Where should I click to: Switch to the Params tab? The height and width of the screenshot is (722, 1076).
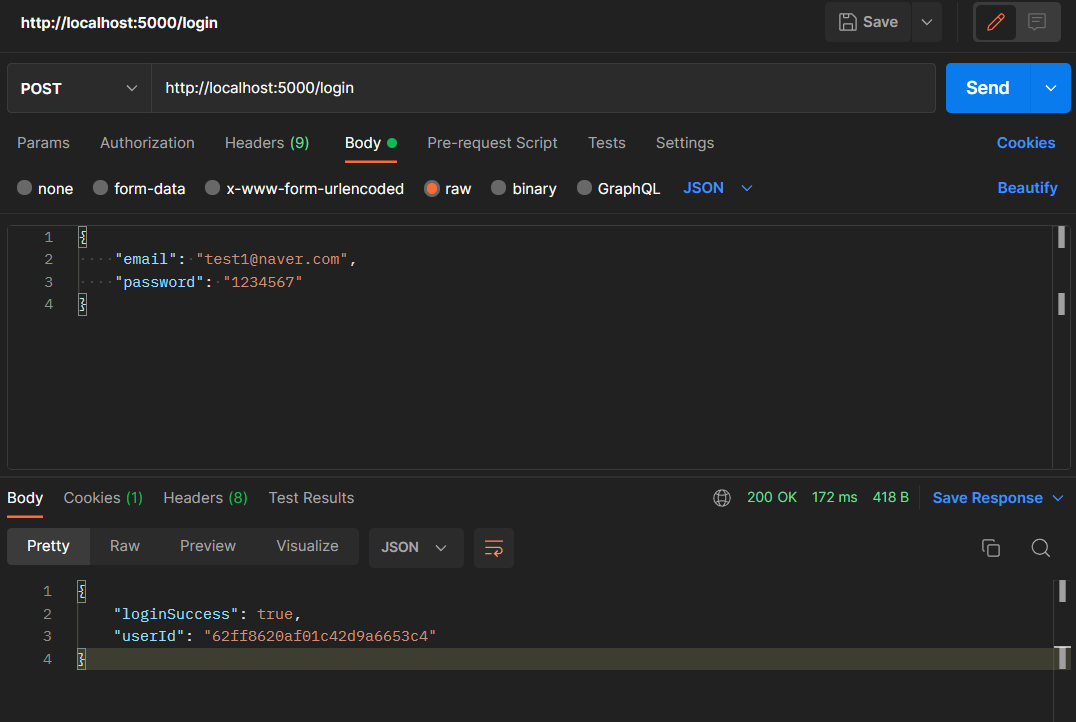pyautogui.click(x=43, y=143)
